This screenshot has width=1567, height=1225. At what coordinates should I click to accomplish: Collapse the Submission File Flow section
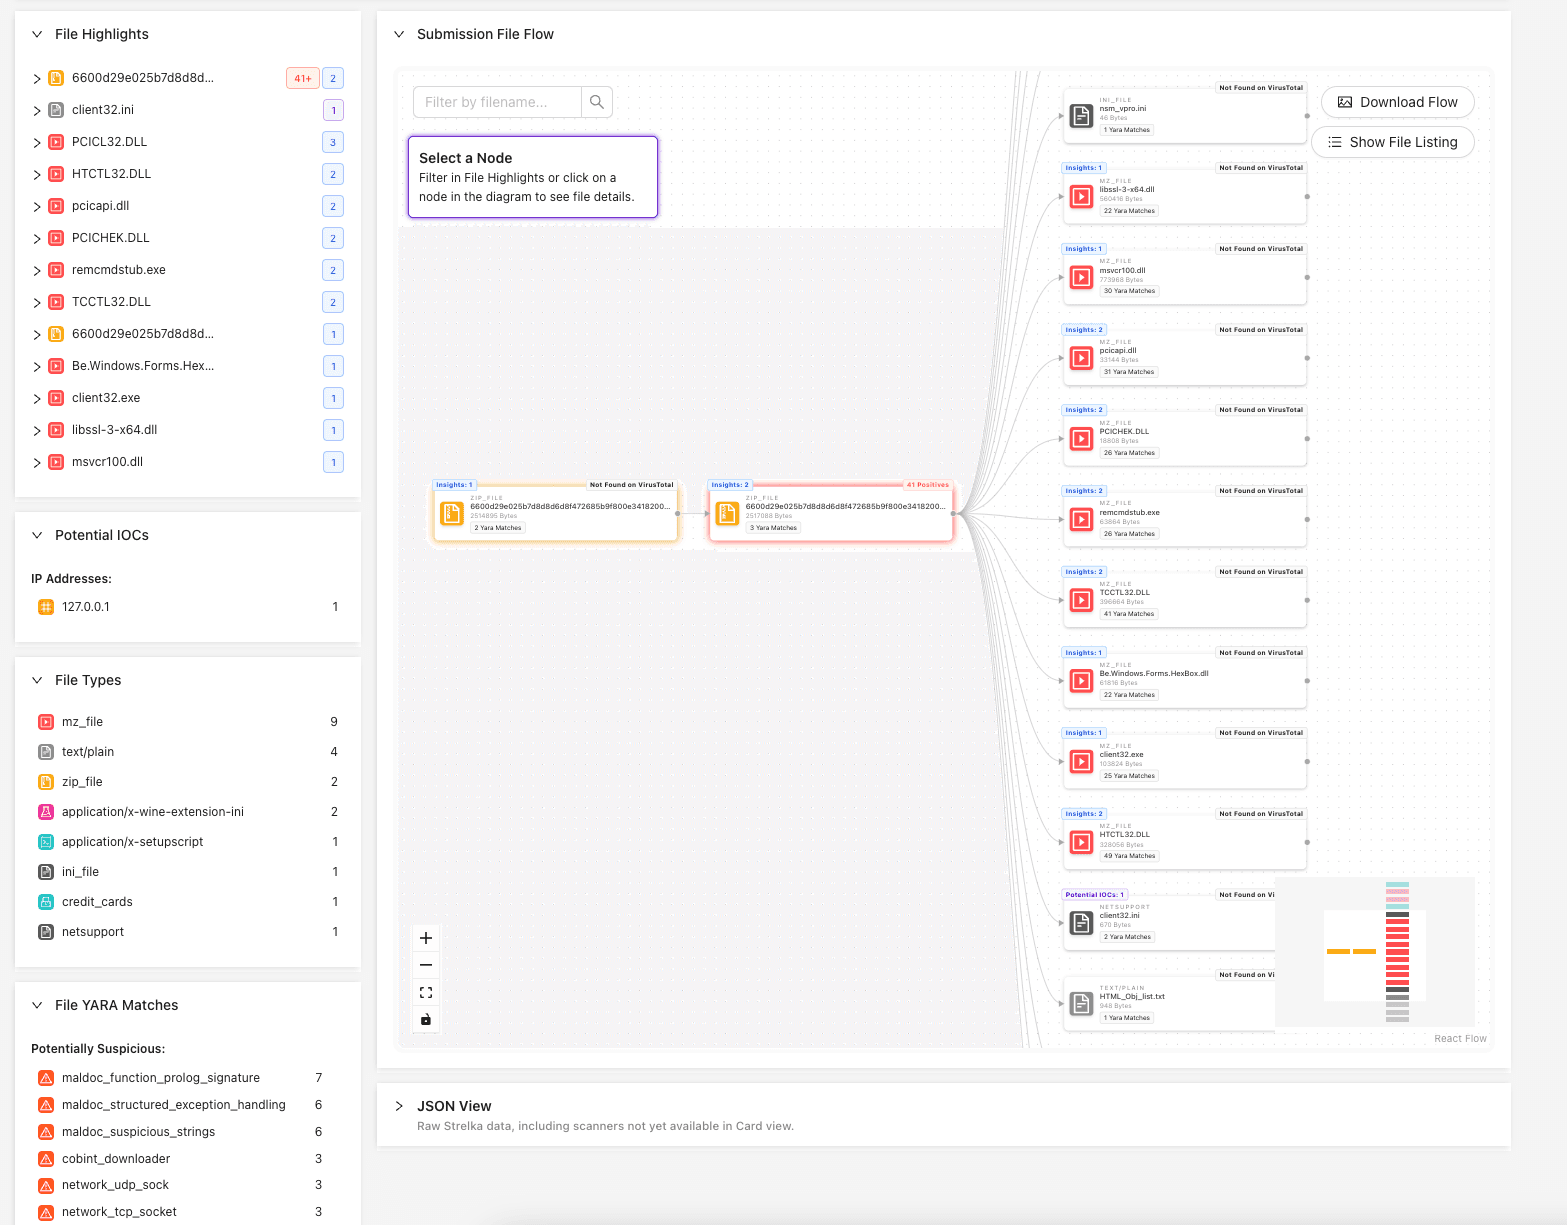[399, 33]
